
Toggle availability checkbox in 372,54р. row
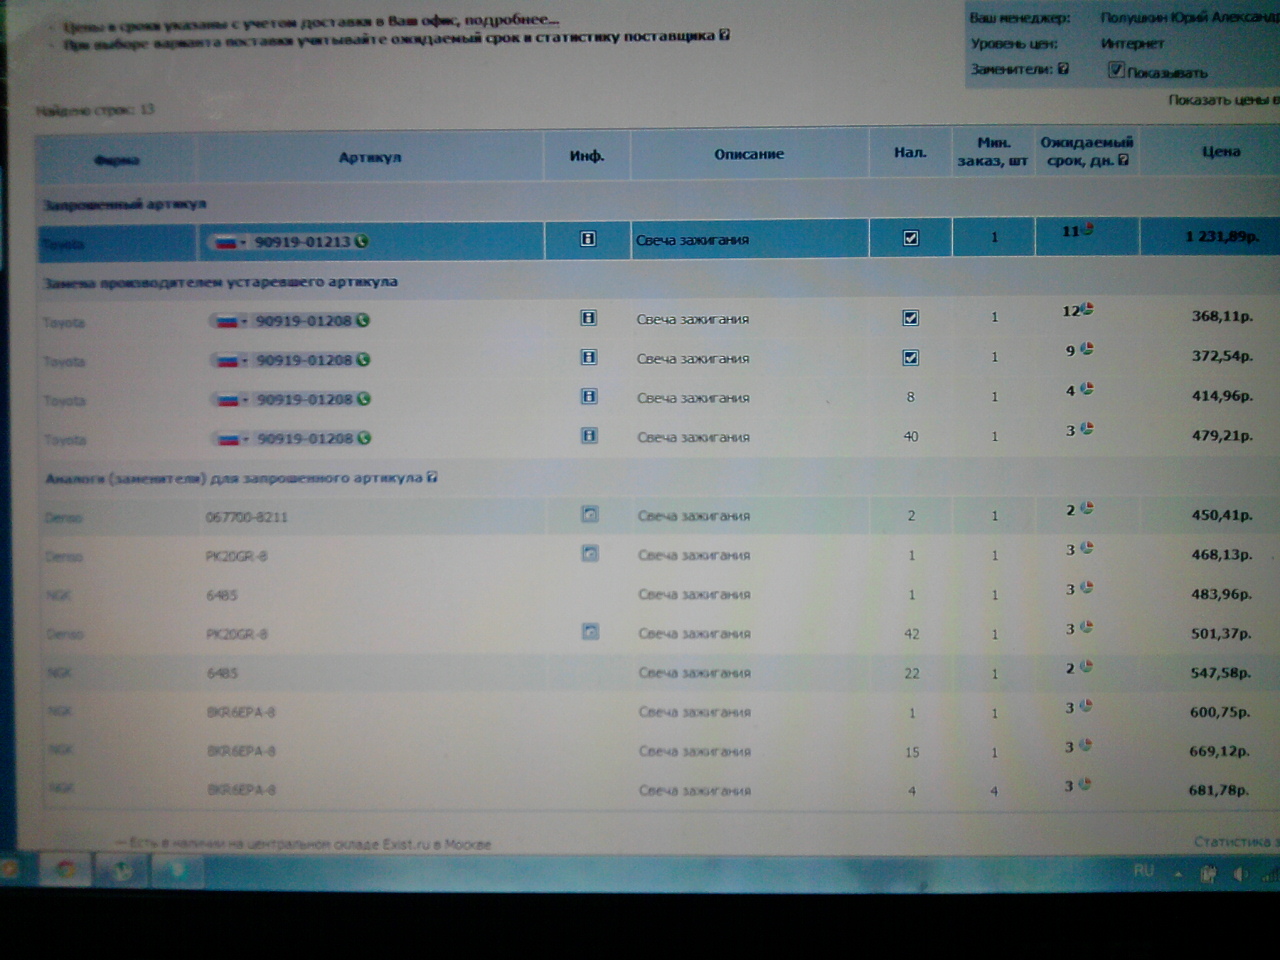pyautogui.click(x=910, y=357)
